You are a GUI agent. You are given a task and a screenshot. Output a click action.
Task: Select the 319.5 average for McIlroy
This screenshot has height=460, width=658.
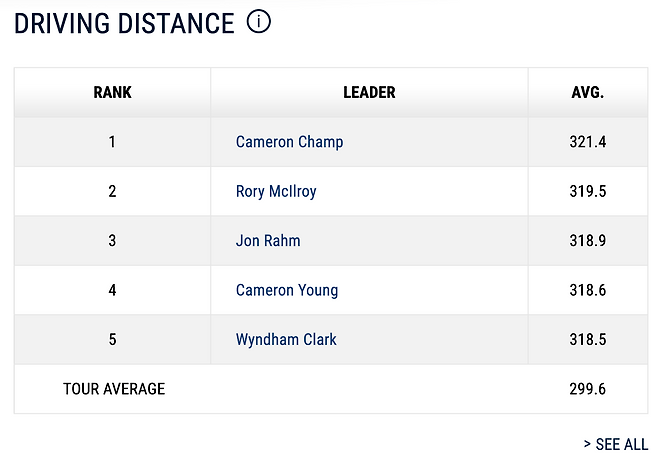click(x=588, y=191)
